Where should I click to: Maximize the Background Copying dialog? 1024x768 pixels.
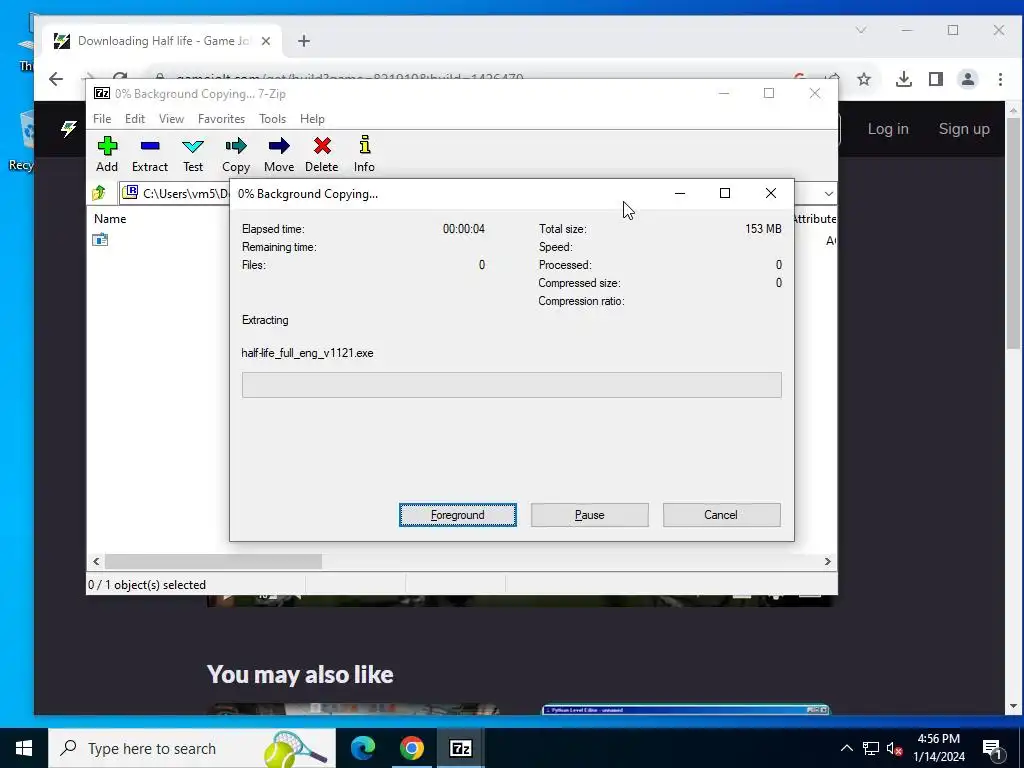(724, 193)
